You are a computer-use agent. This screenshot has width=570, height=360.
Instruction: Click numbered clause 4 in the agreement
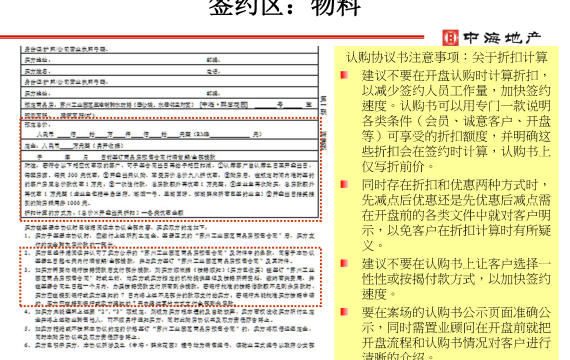pos(169,316)
